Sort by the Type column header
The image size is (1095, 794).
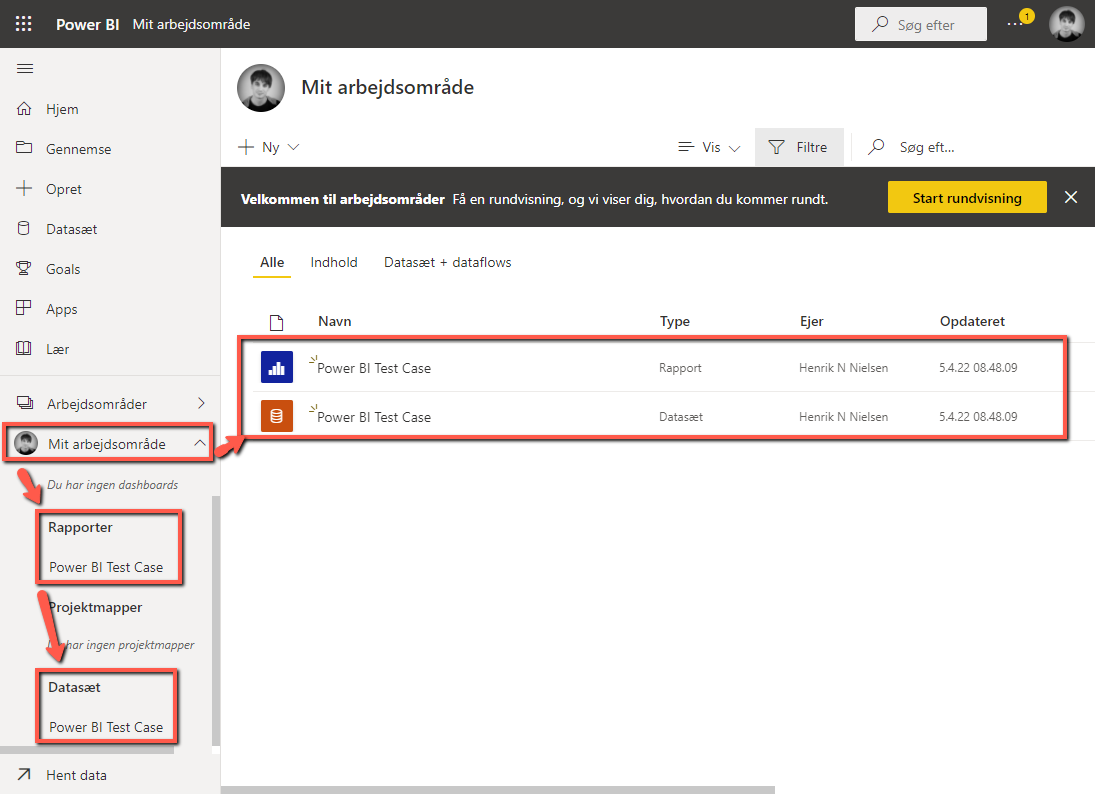pos(675,321)
